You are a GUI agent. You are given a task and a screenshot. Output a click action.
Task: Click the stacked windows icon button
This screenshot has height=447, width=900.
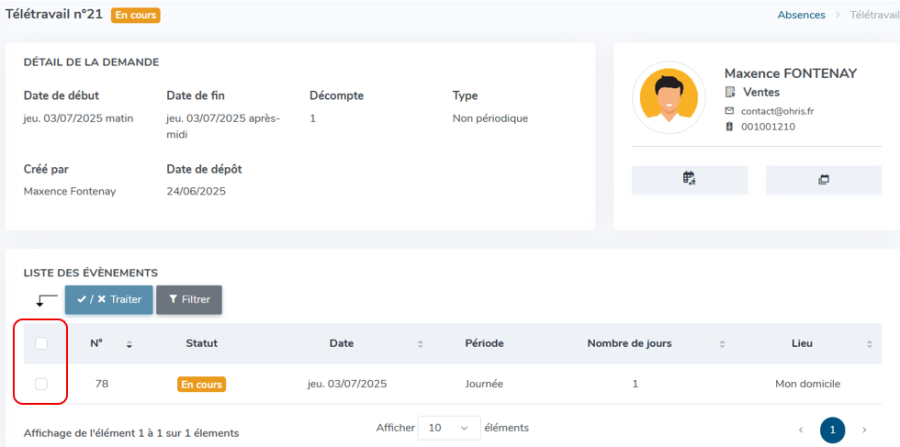(x=824, y=180)
